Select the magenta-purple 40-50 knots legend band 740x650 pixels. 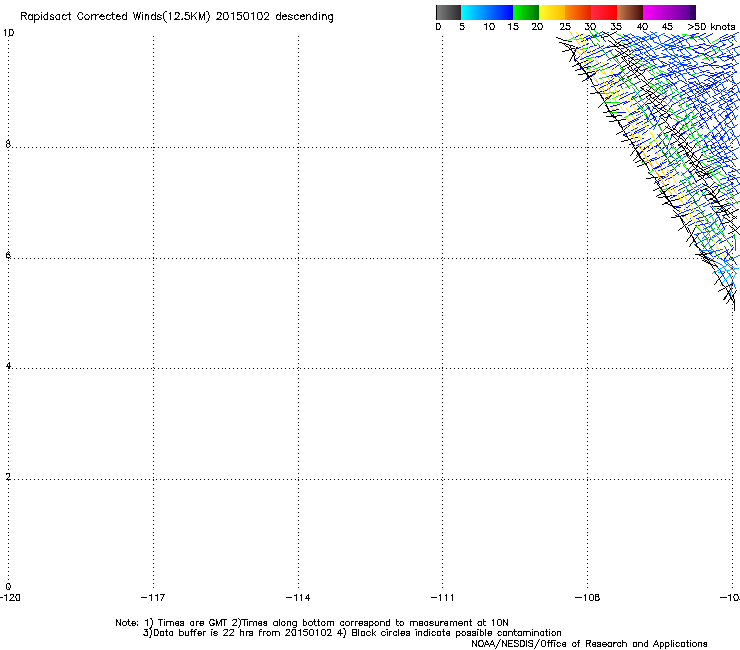coord(669,12)
